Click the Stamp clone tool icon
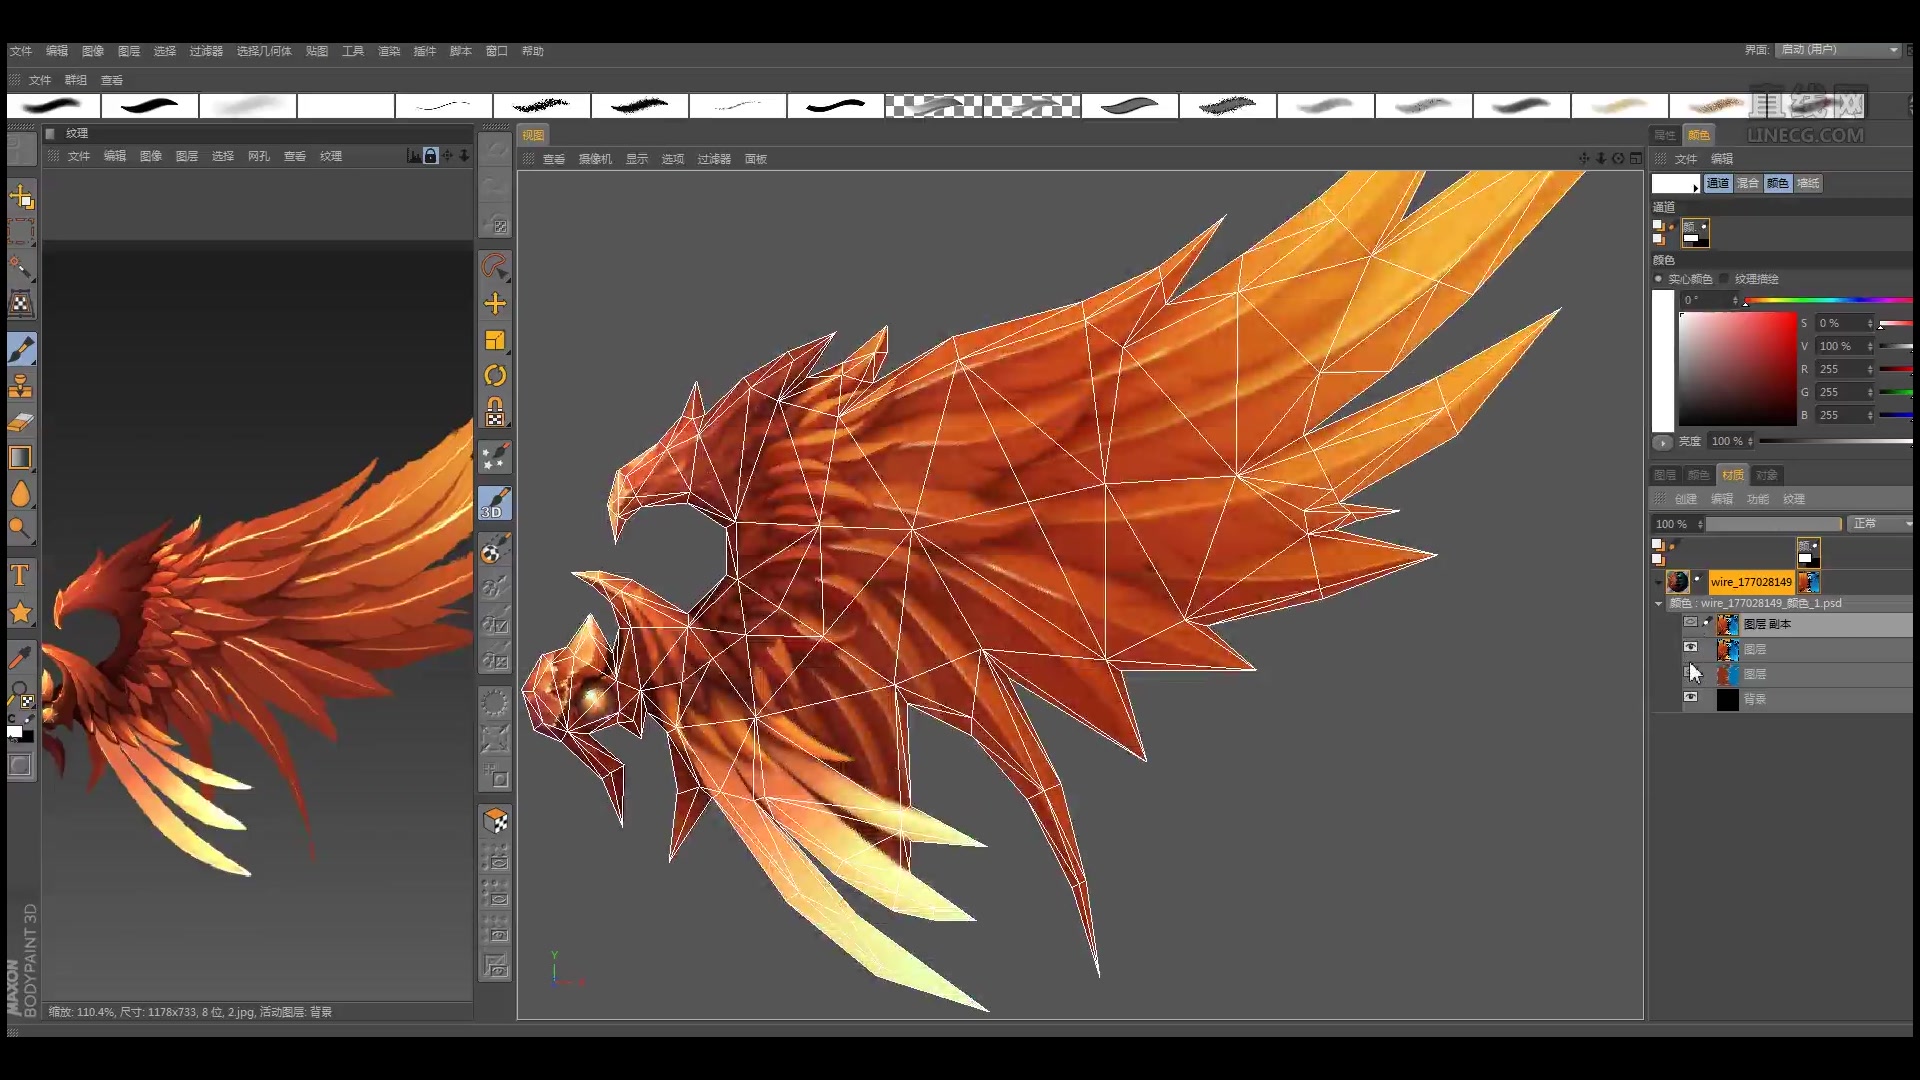The width and height of the screenshot is (1920, 1080). coord(22,386)
